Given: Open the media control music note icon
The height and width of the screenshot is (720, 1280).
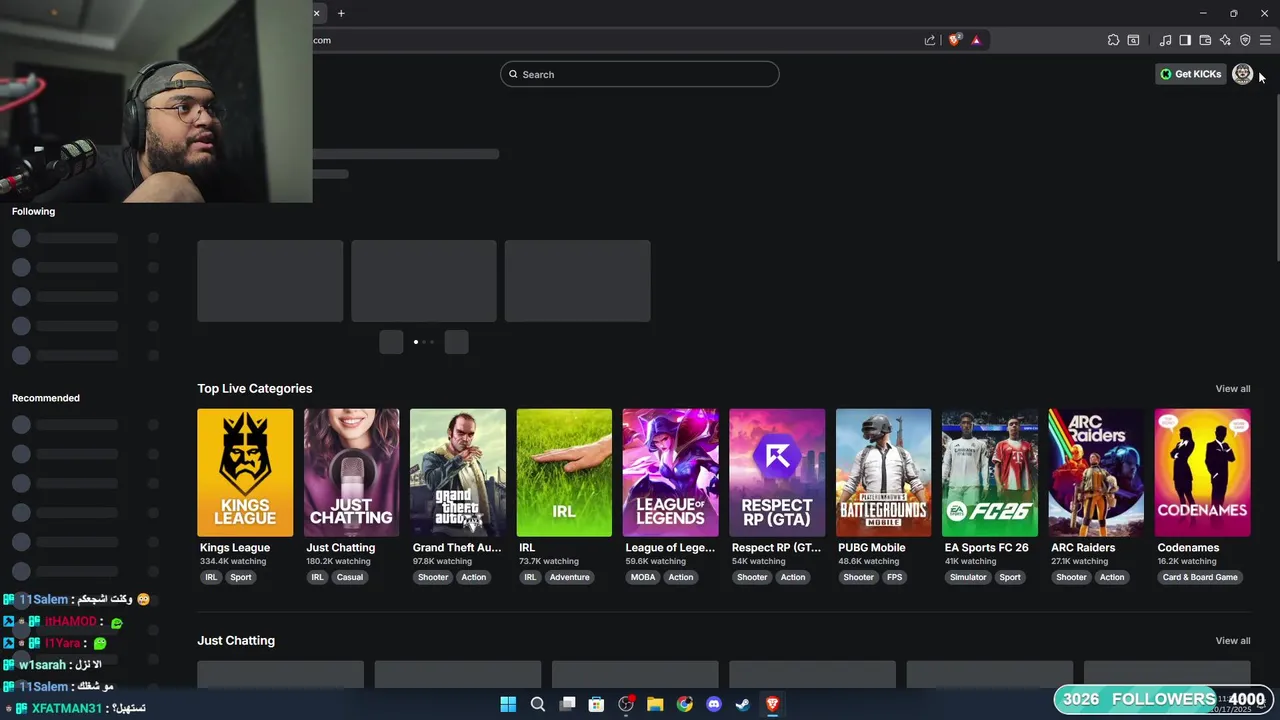Looking at the screenshot, I should (1165, 40).
